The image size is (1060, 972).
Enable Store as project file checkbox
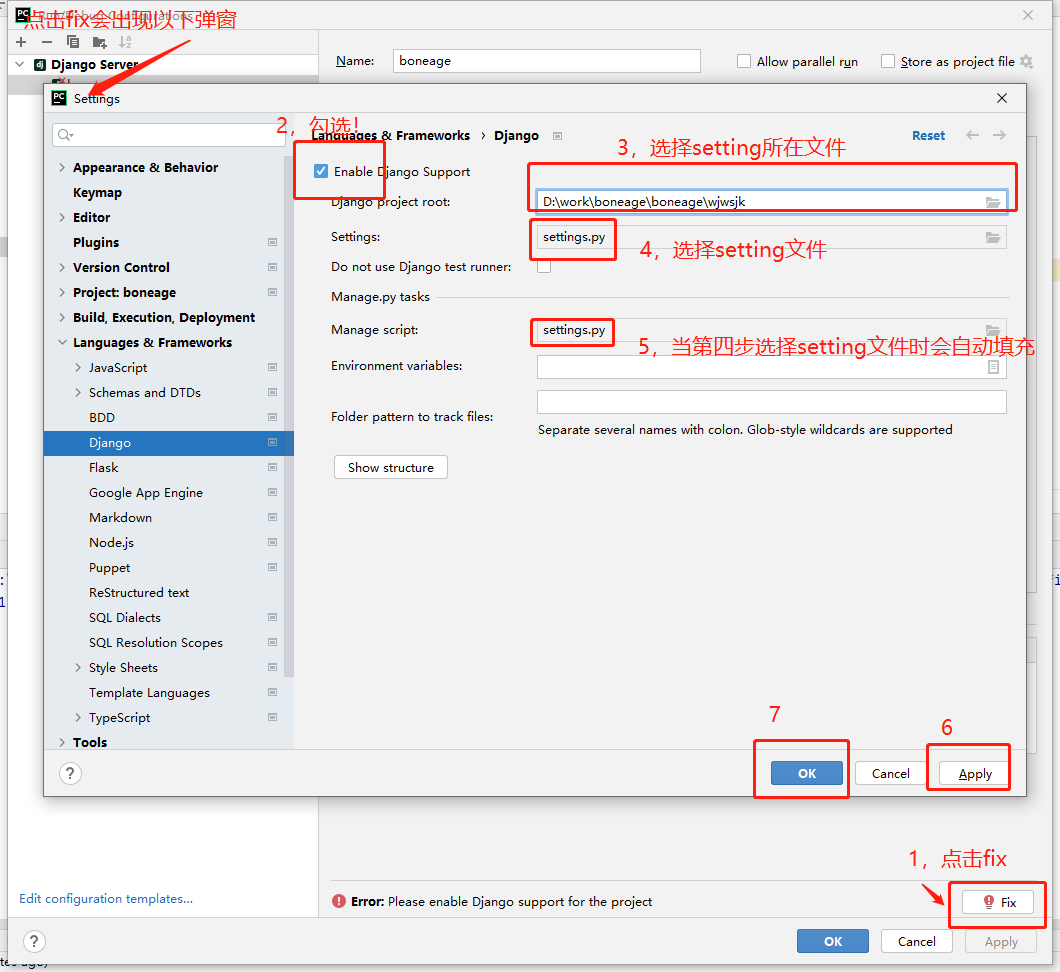pyautogui.click(x=888, y=62)
